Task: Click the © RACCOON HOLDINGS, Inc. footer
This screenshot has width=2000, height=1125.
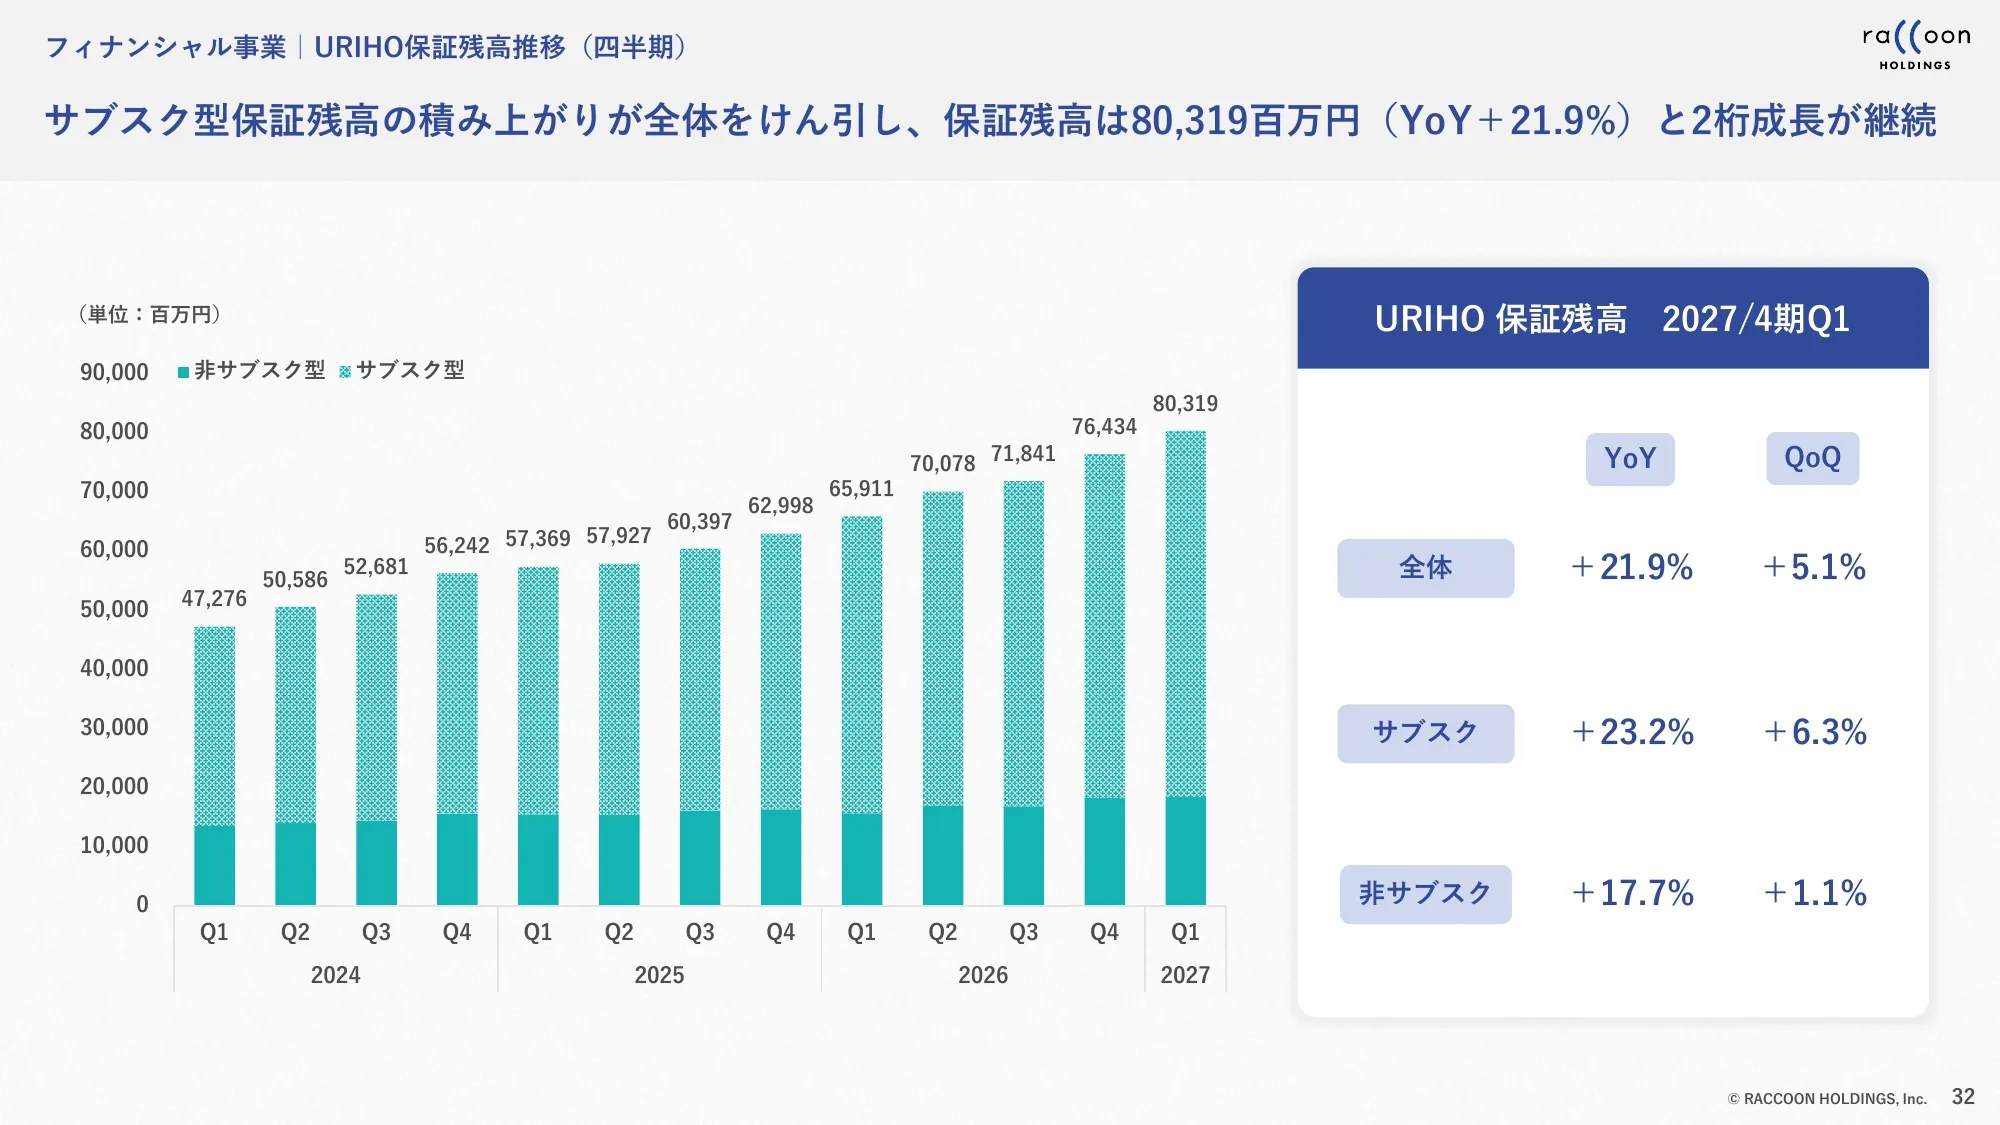Action: click(1827, 1099)
